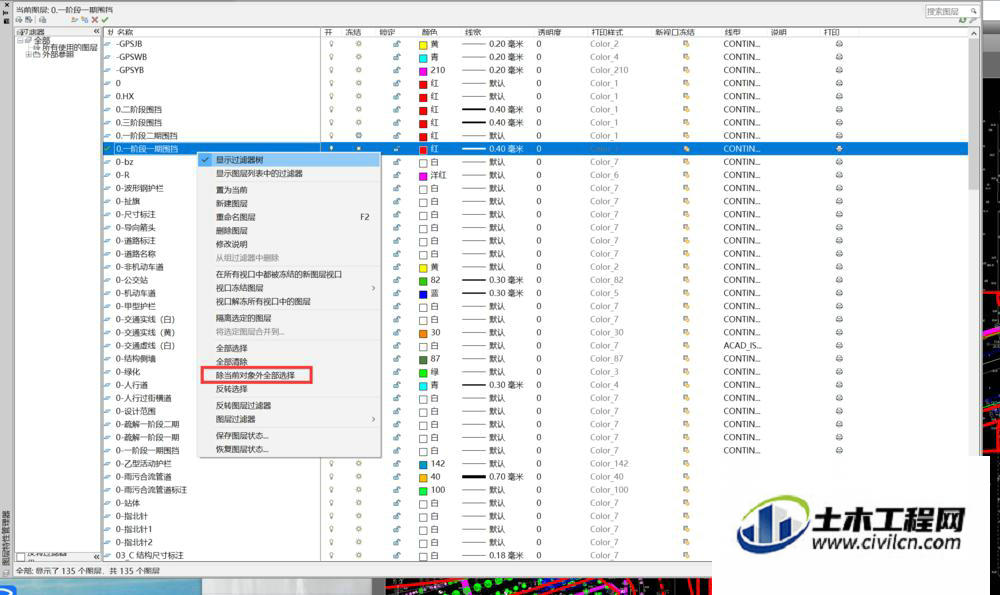This screenshot has width=1000, height=595.
Task: Toggle freeze for 0-雨污合流管道
Action: [x=358, y=477]
